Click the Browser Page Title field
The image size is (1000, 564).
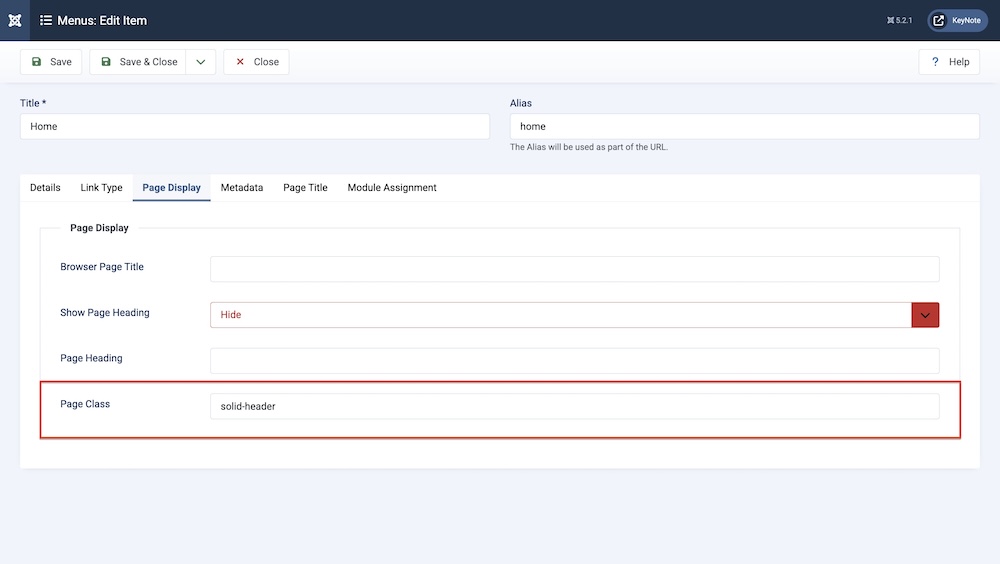pos(574,269)
